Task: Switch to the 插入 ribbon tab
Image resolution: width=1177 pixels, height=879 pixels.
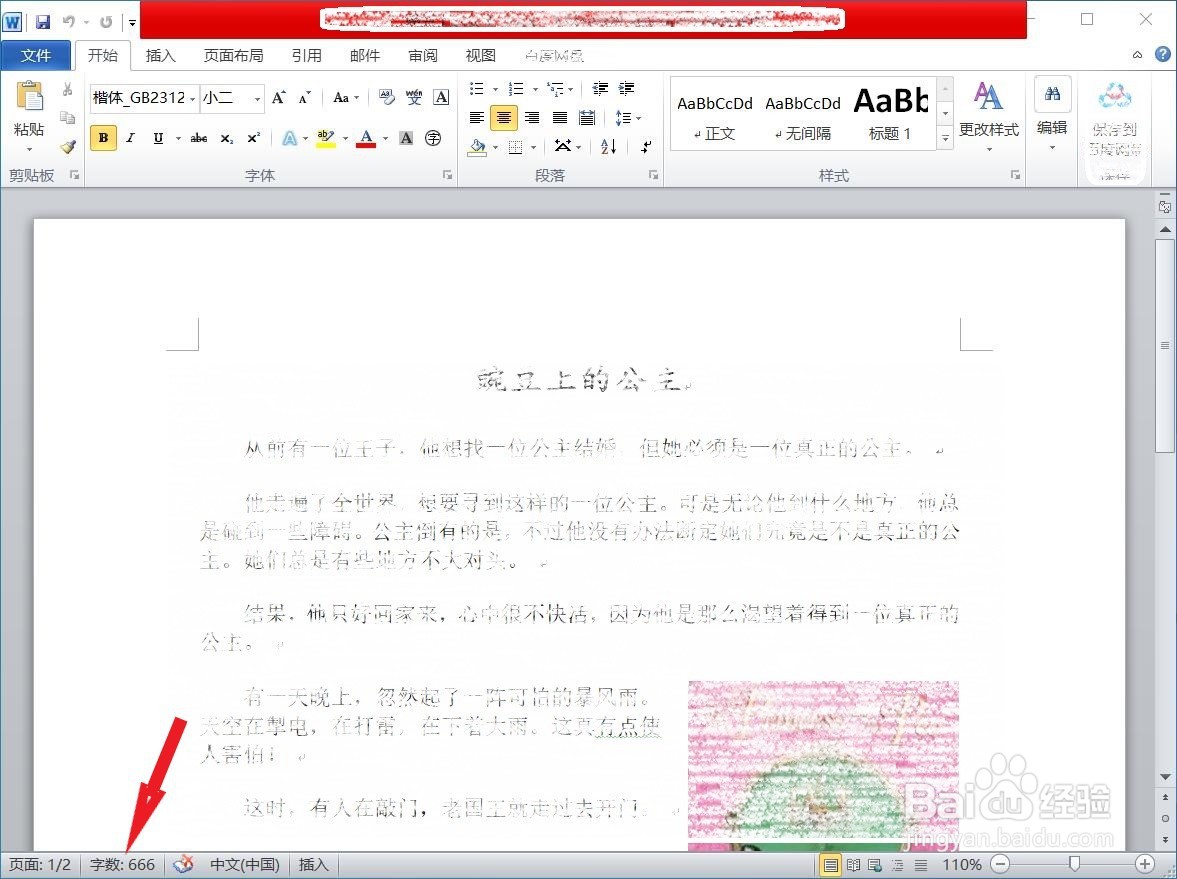Action: 160,56
